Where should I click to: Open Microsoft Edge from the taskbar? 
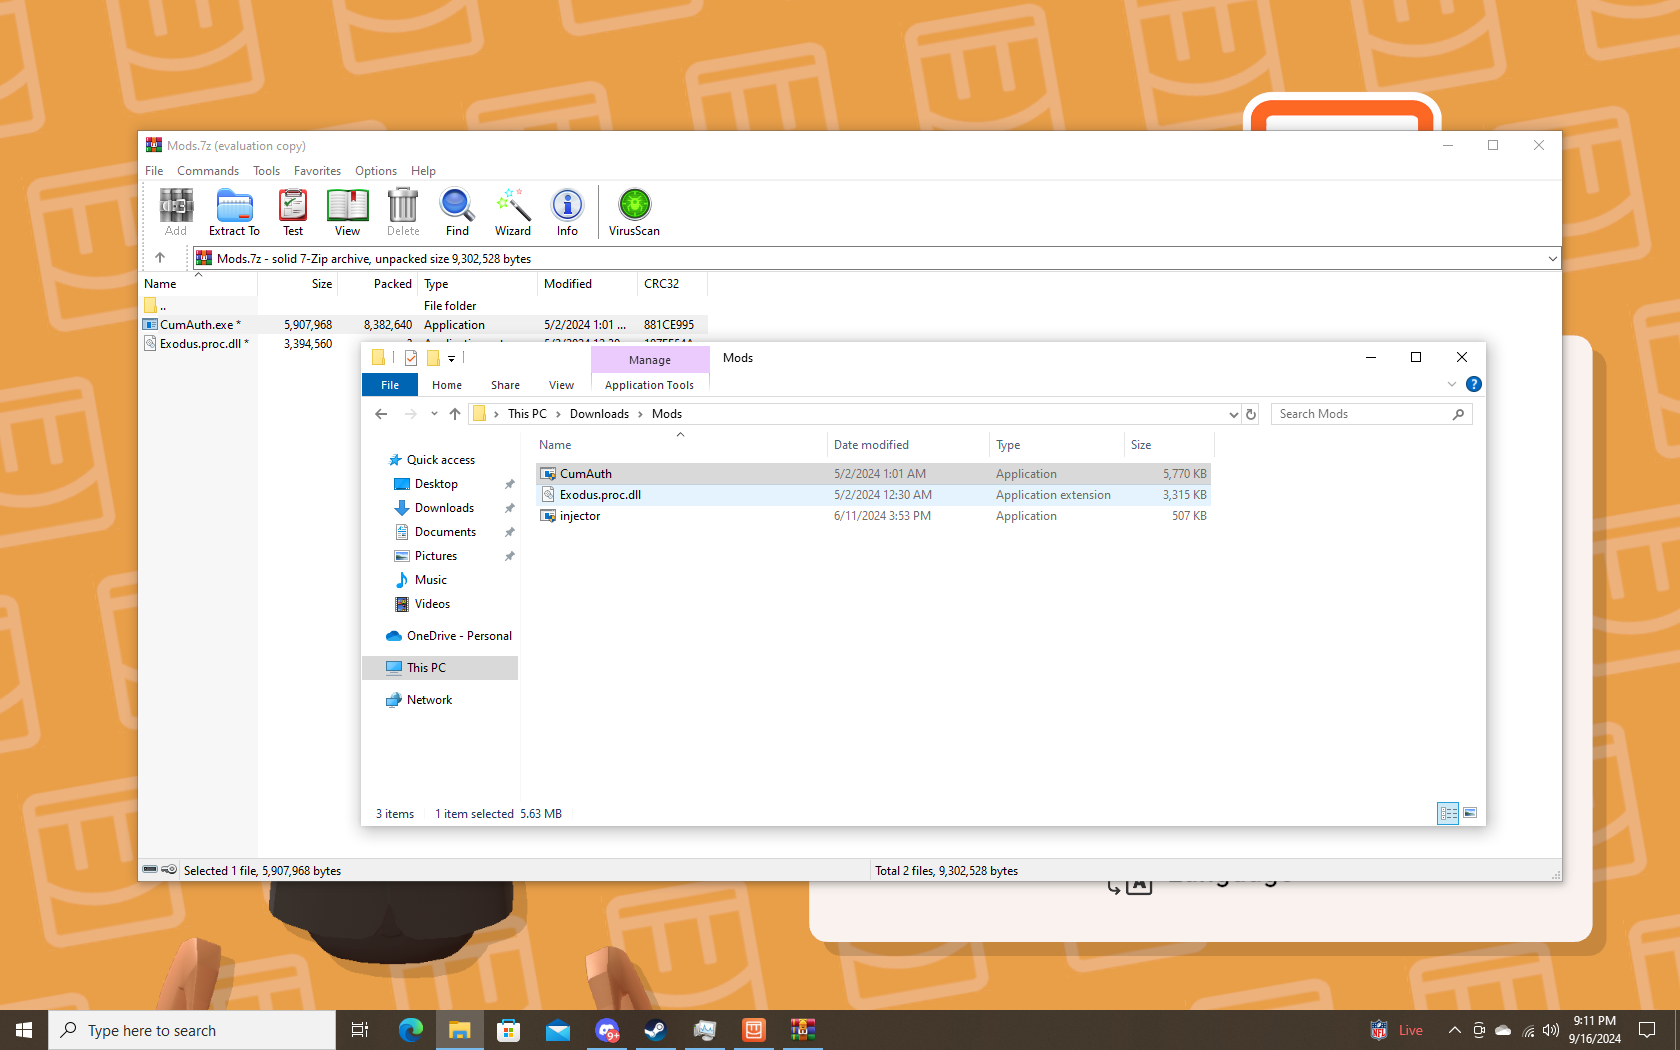[410, 1030]
